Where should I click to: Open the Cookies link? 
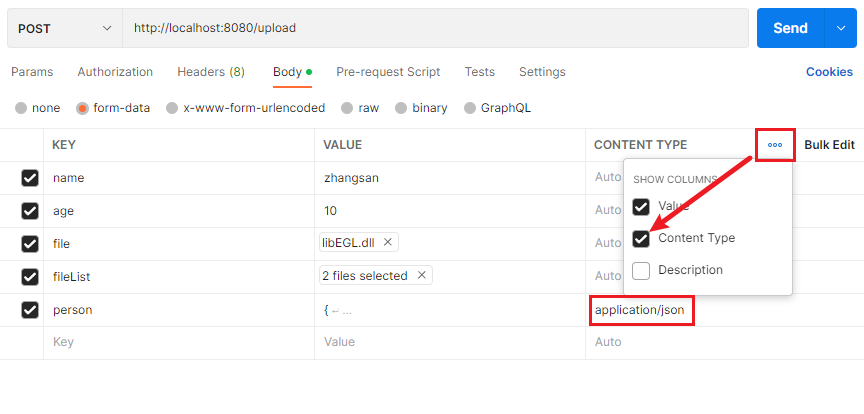[829, 72]
